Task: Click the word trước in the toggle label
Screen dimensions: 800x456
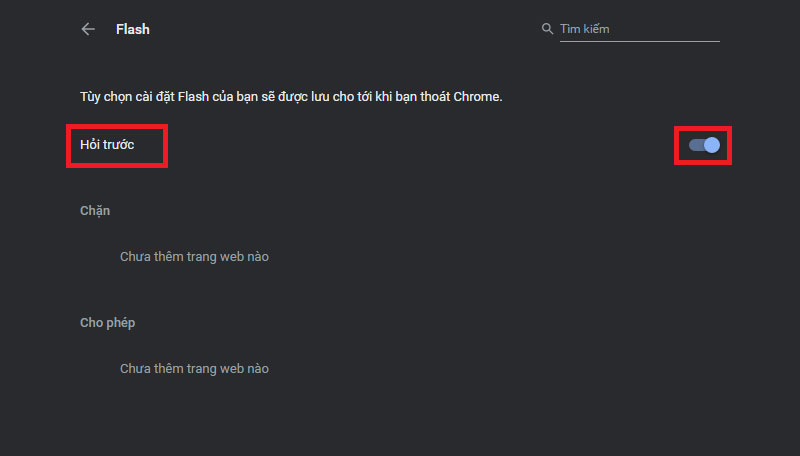Action: 118,145
